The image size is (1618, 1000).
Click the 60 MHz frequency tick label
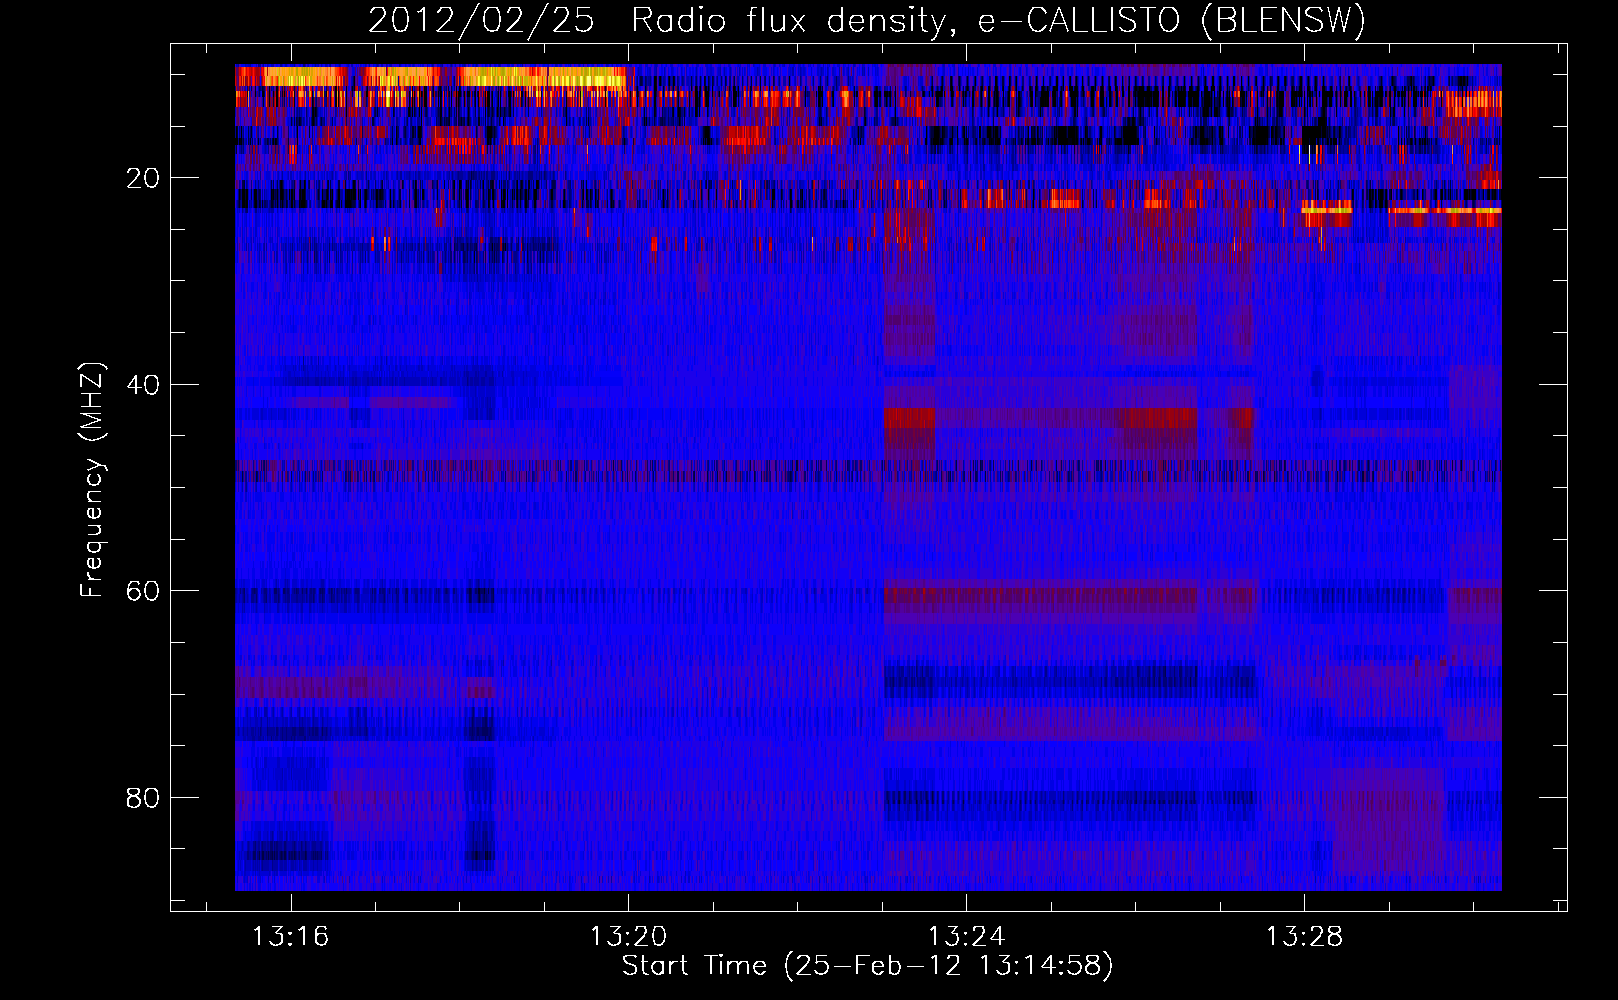click(x=143, y=591)
